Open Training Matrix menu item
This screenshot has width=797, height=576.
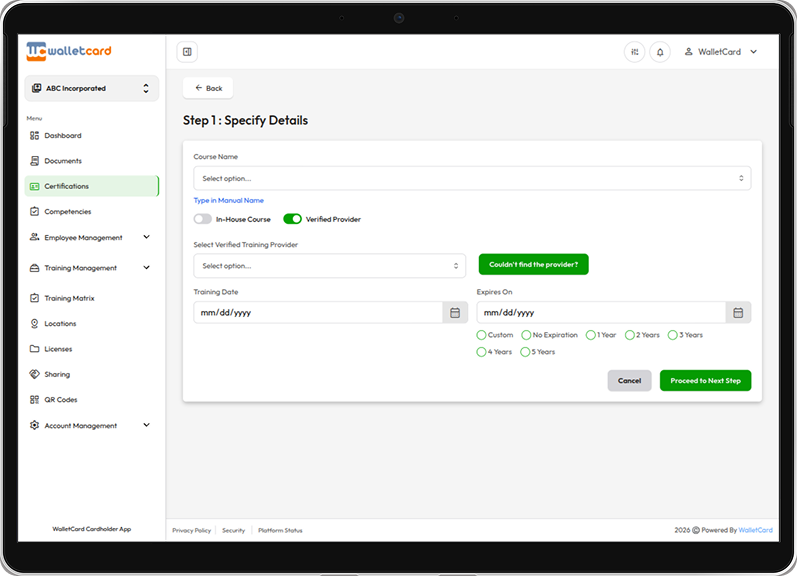pyautogui.click(x=91, y=298)
